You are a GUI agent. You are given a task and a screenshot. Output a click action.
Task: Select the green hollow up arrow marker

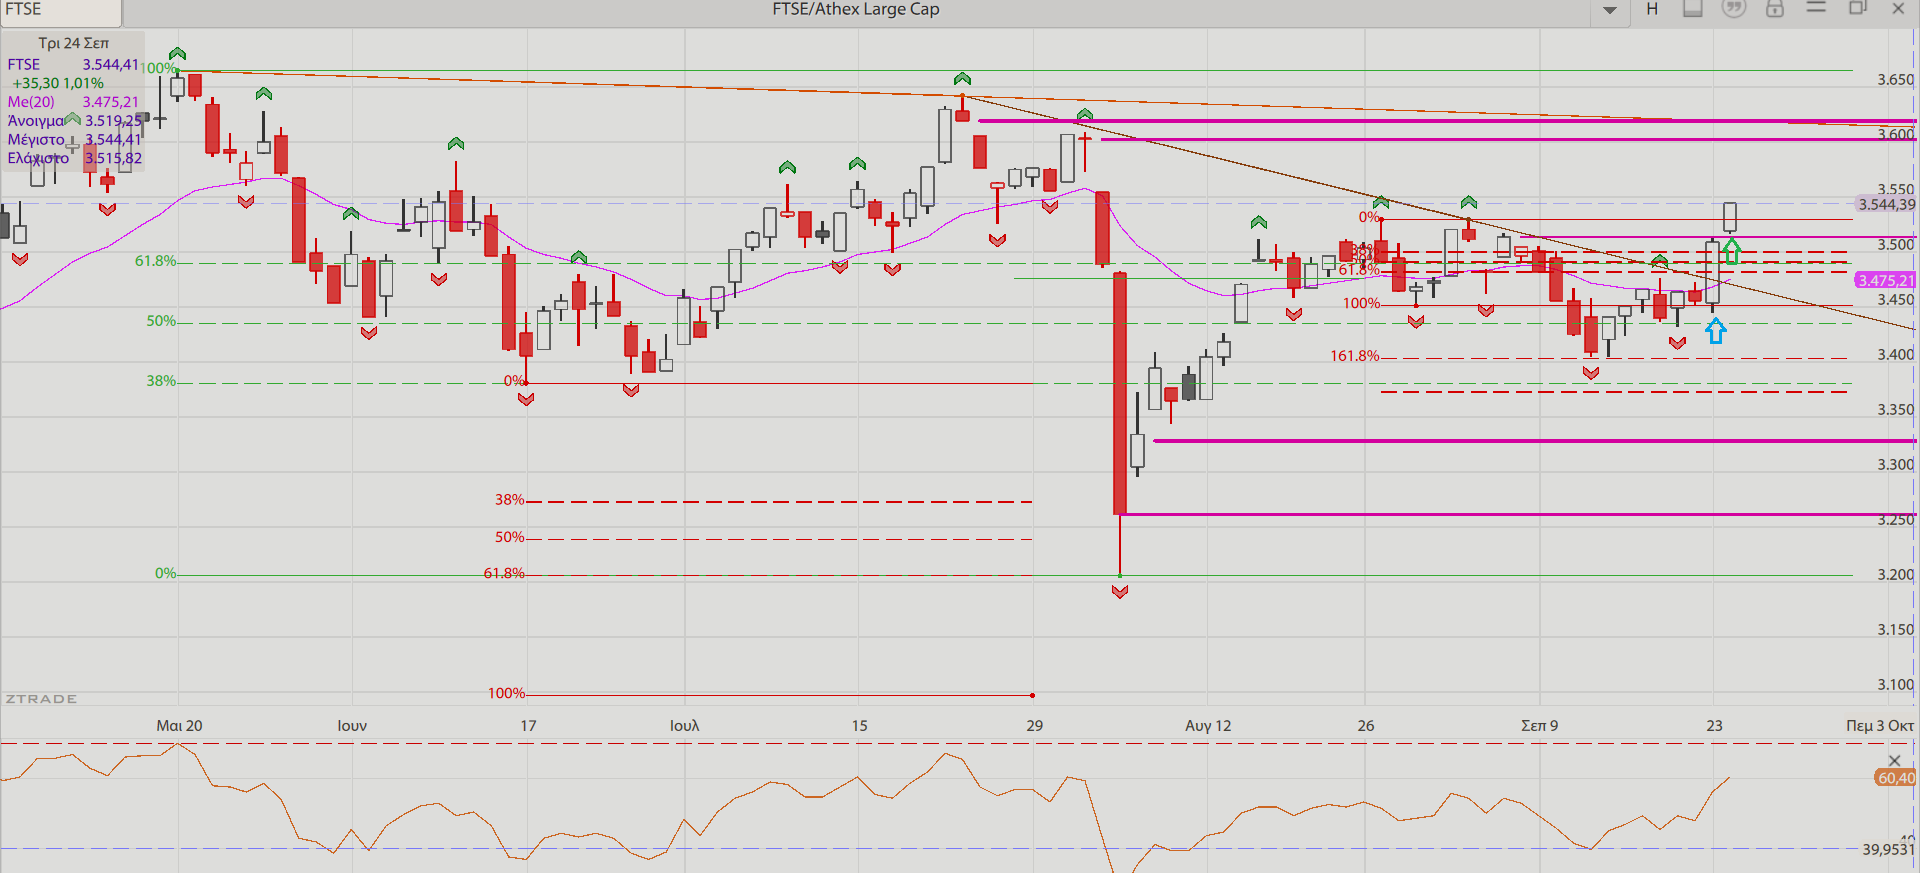coord(1732,251)
